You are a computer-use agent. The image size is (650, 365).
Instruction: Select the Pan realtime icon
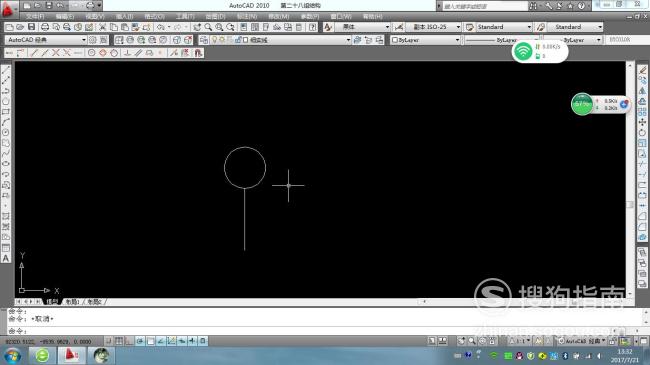[197, 27]
